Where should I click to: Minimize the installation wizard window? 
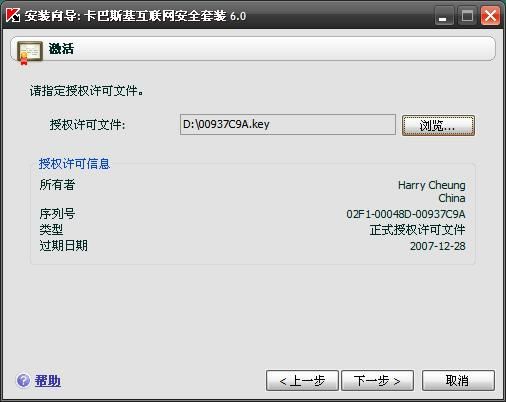[x=444, y=16]
